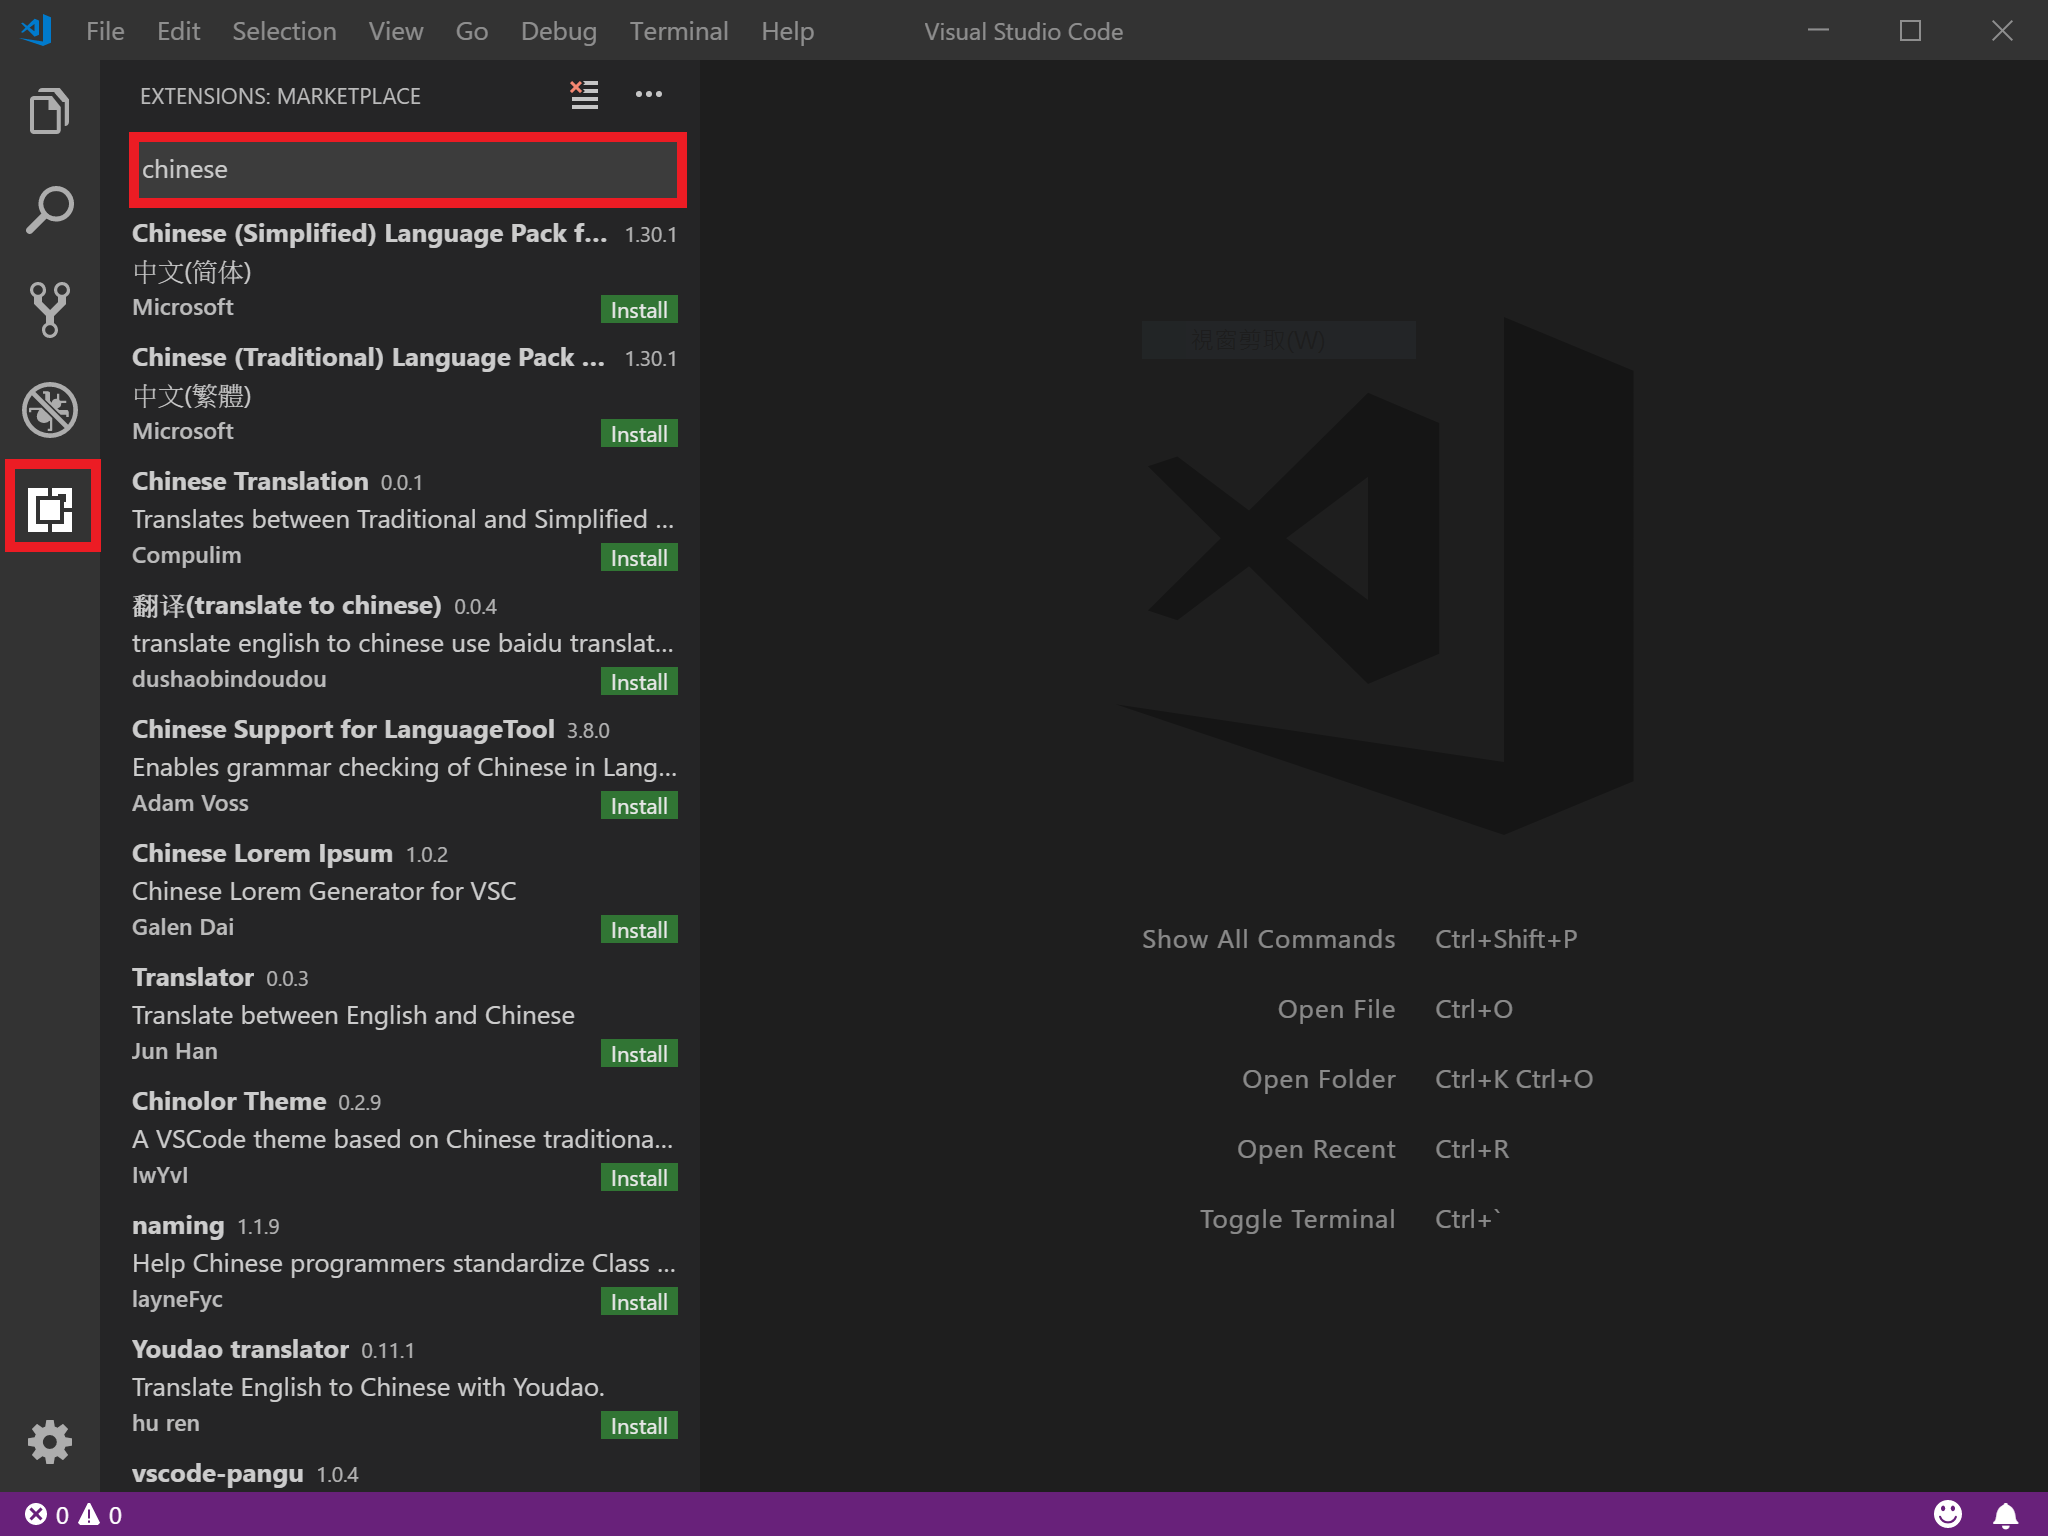Image resolution: width=2048 pixels, height=1536 pixels.
Task: Open the Debug view icon
Action: (x=49, y=409)
